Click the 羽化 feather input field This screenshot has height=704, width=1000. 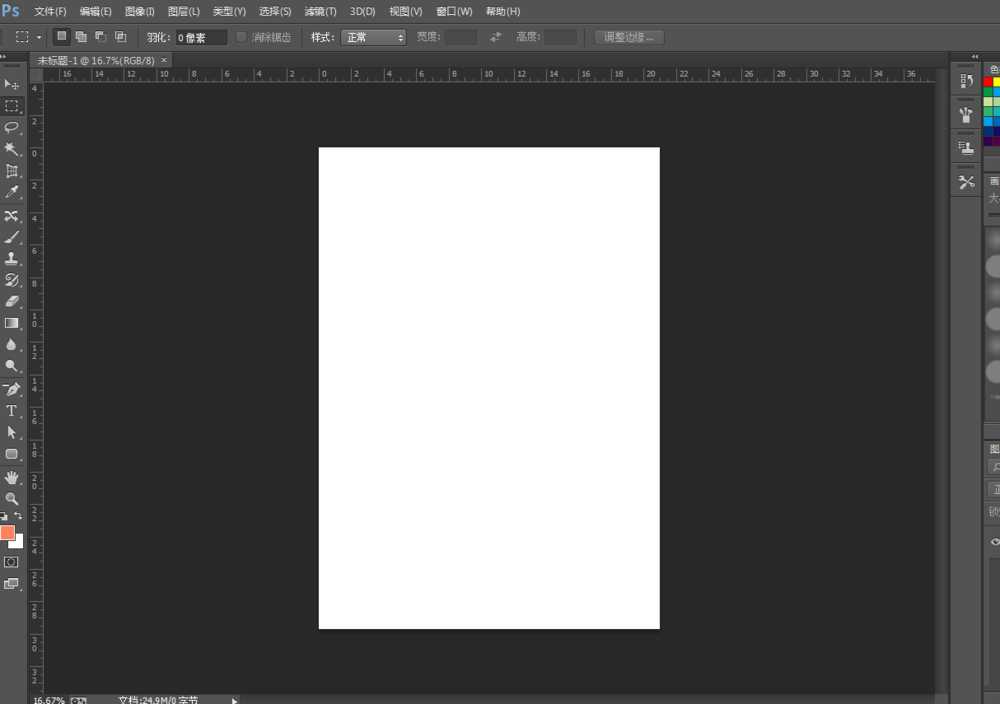[200, 37]
